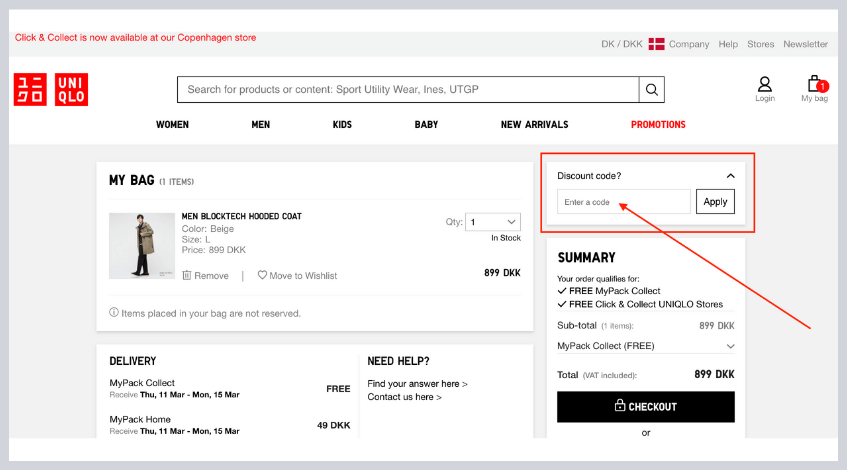Click the Enter a code field
Image resolution: width=847 pixels, height=470 pixels.
coord(623,202)
